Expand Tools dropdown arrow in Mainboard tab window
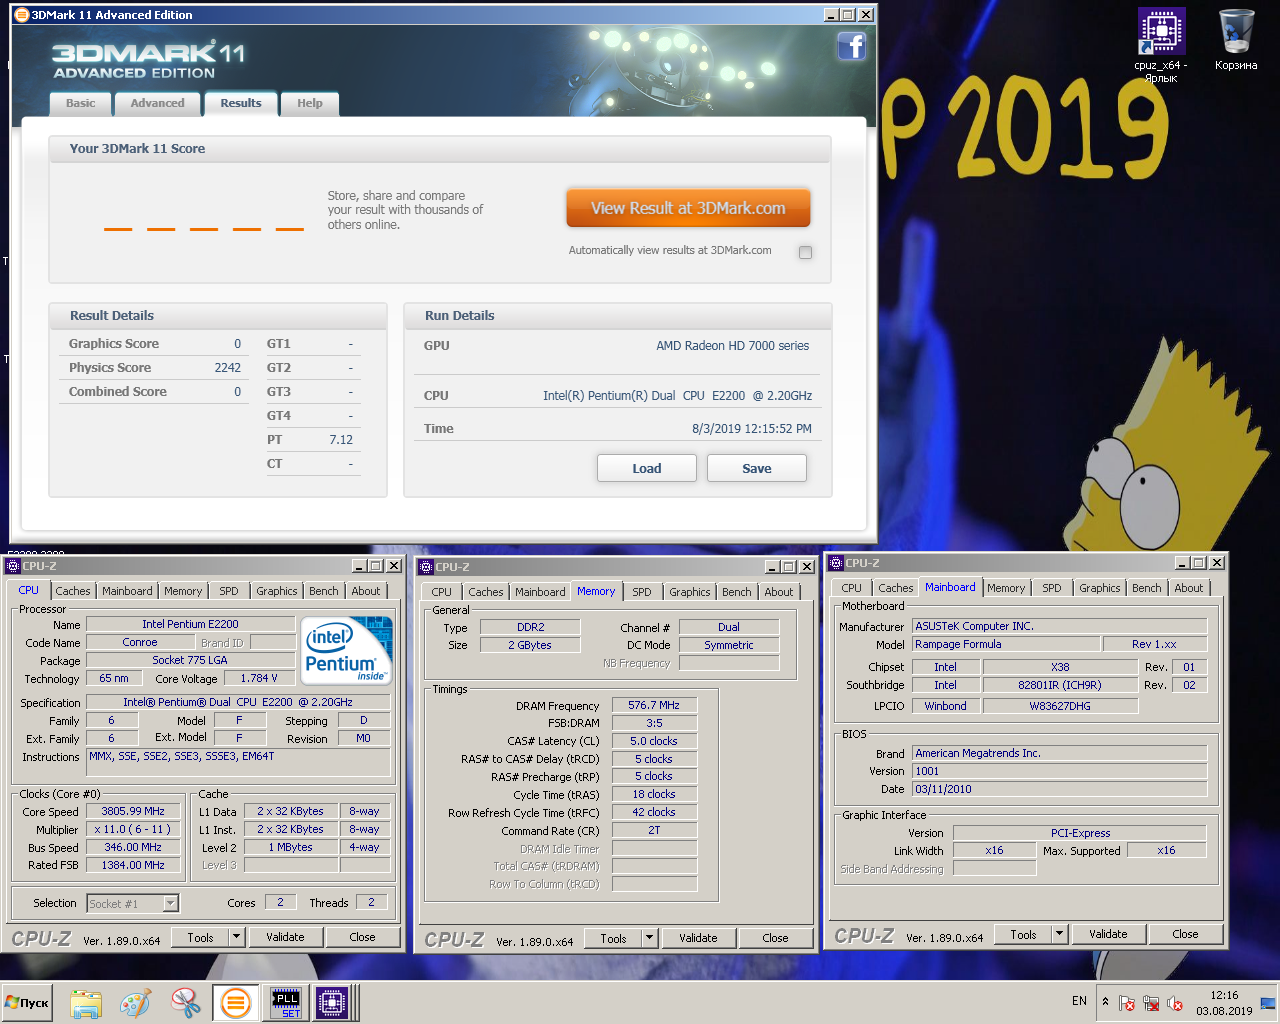This screenshot has height=1024, width=1280. click(x=1060, y=934)
